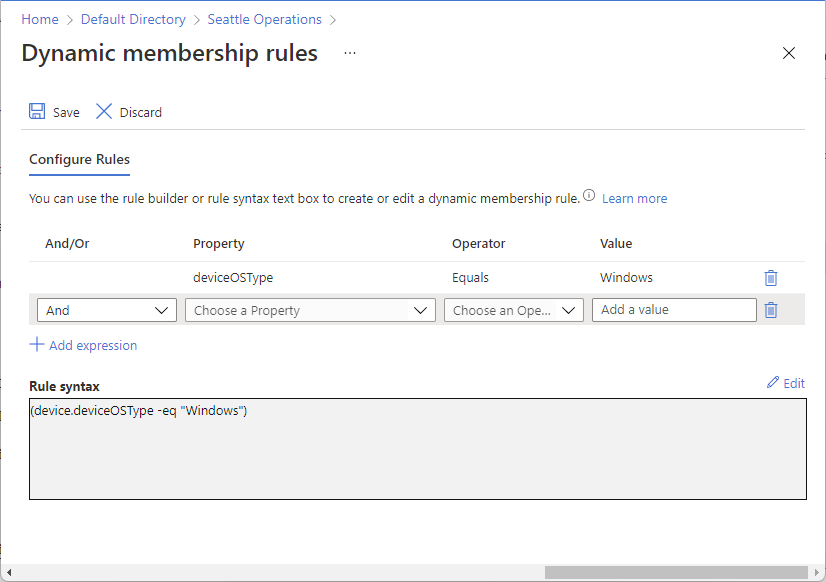
Task: Click inside the Rule syntax text box
Action: (x=418, y=449)
